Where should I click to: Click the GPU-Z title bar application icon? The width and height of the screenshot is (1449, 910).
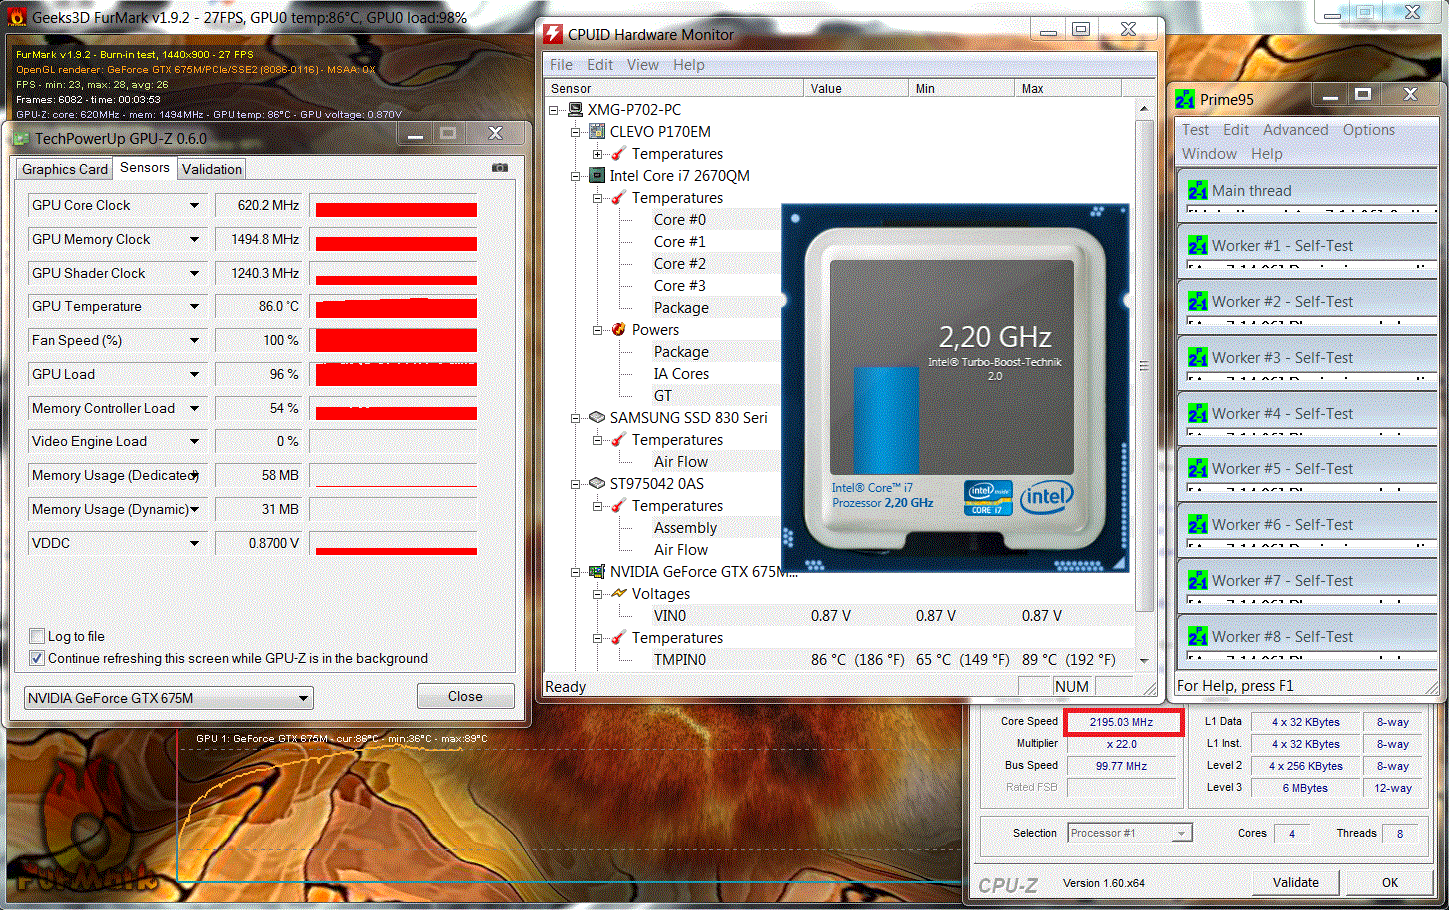click(x=22, y=138)
